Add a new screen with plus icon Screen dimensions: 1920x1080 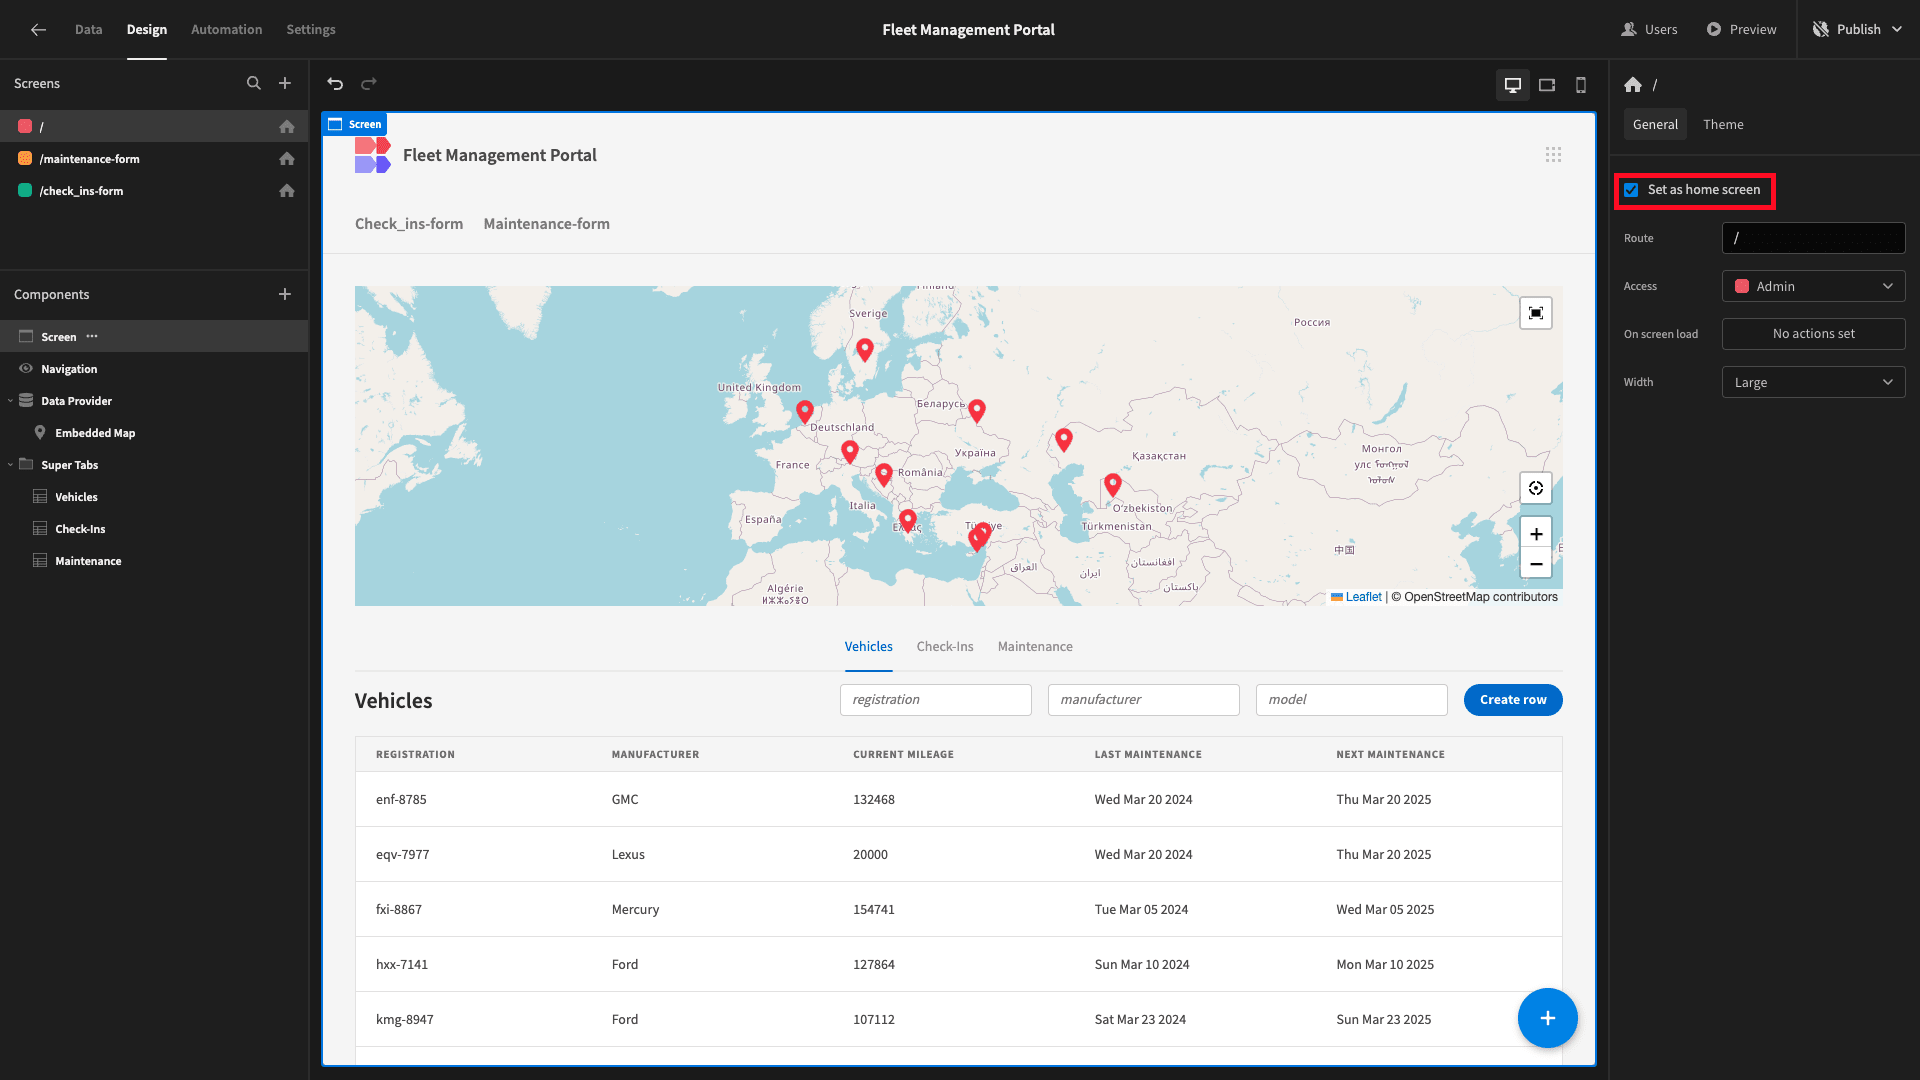[285, 83]
